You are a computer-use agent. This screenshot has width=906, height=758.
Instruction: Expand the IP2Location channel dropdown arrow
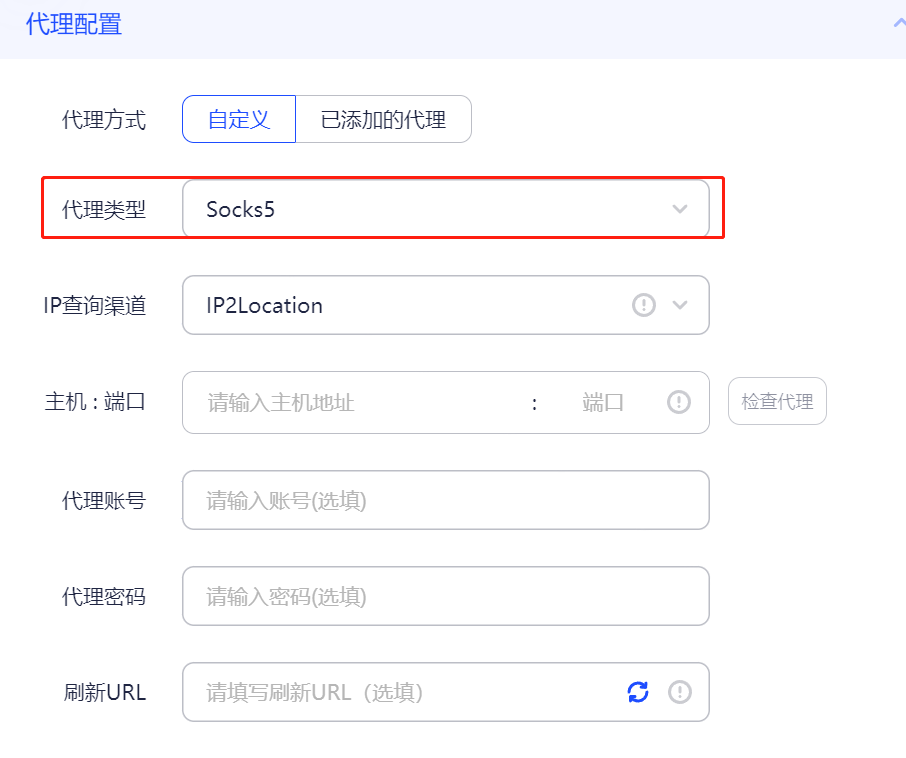[x=680, y=305]
